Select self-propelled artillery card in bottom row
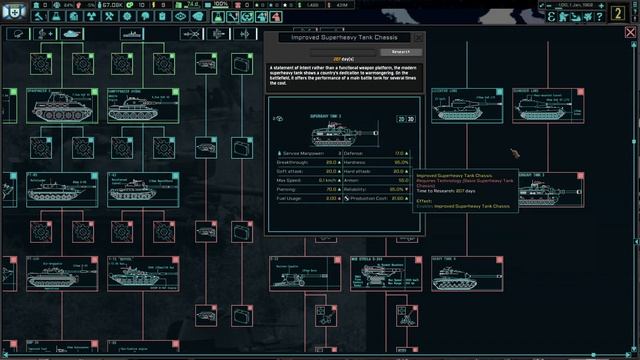The height and width of the screenshot is (360, 640). click(305, 274)
